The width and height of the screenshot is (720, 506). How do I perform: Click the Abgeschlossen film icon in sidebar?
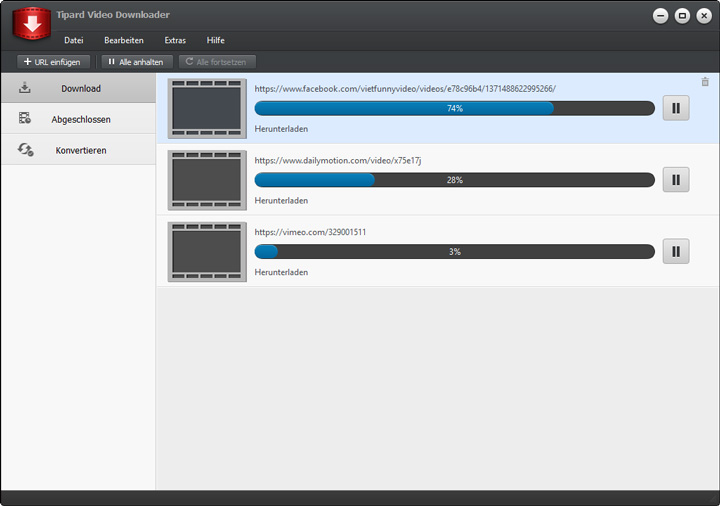[x=25, y=118]
